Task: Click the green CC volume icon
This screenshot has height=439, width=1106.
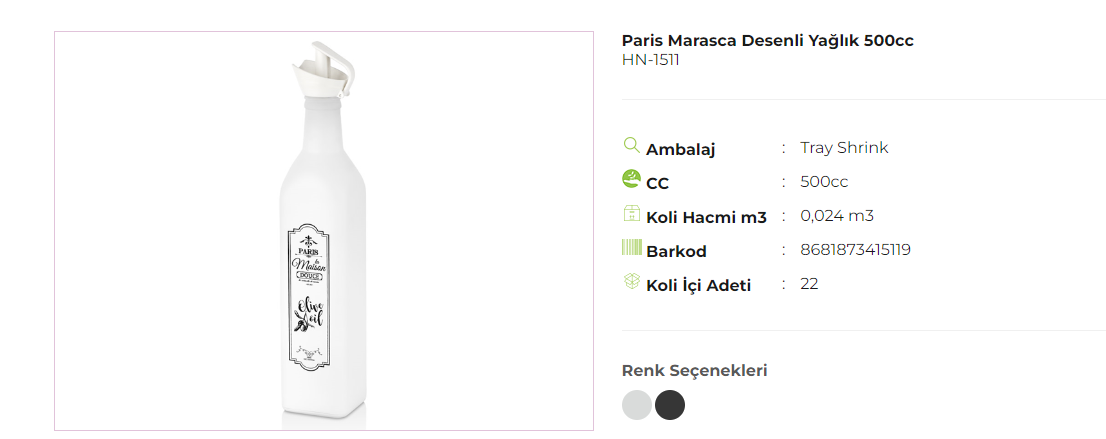Action: (631, 179)
